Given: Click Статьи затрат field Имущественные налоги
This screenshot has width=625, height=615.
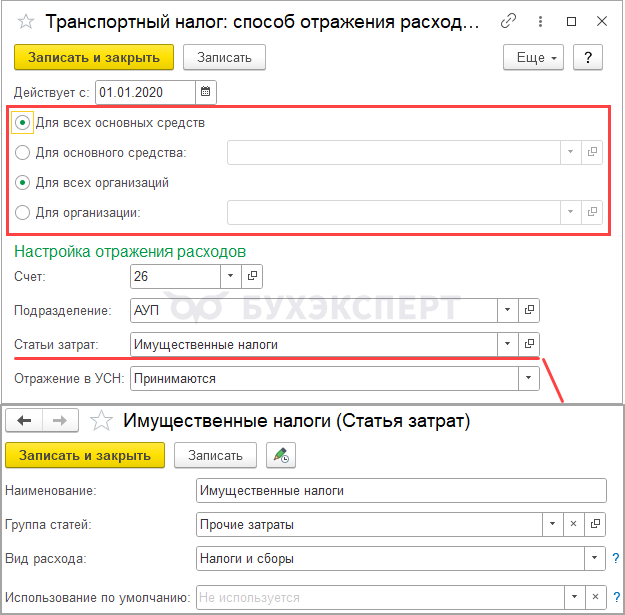Looking at the screenshot, I should click(x=314, y=344).
